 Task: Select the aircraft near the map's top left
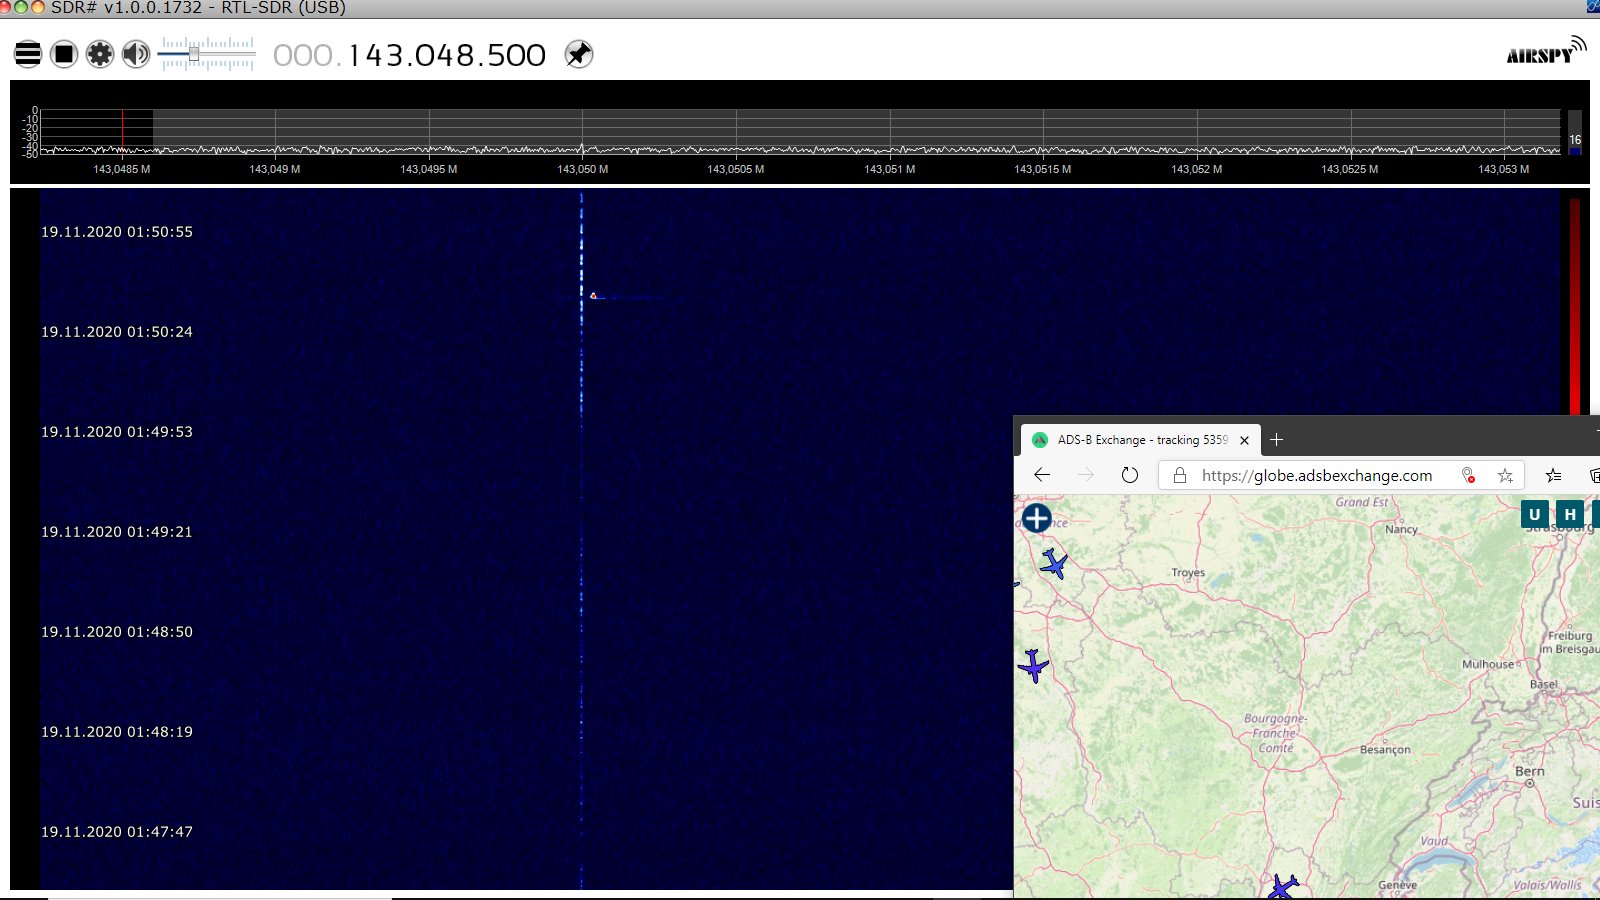pos(1054,563)
